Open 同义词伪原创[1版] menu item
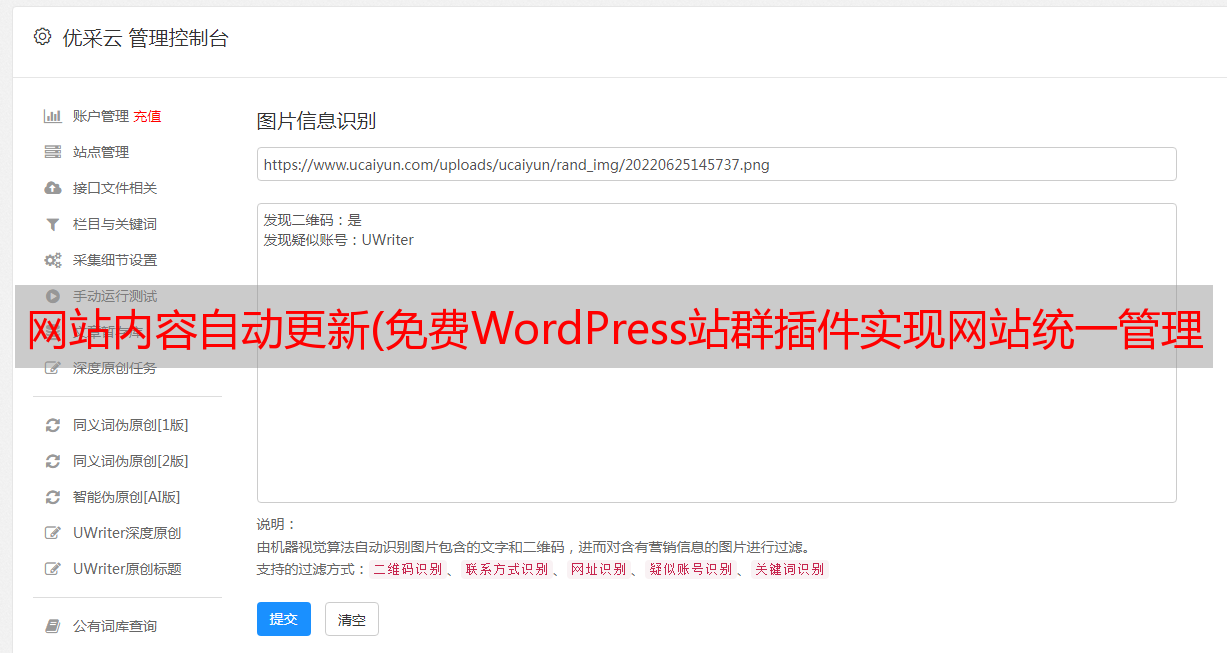 pos(131,425)
